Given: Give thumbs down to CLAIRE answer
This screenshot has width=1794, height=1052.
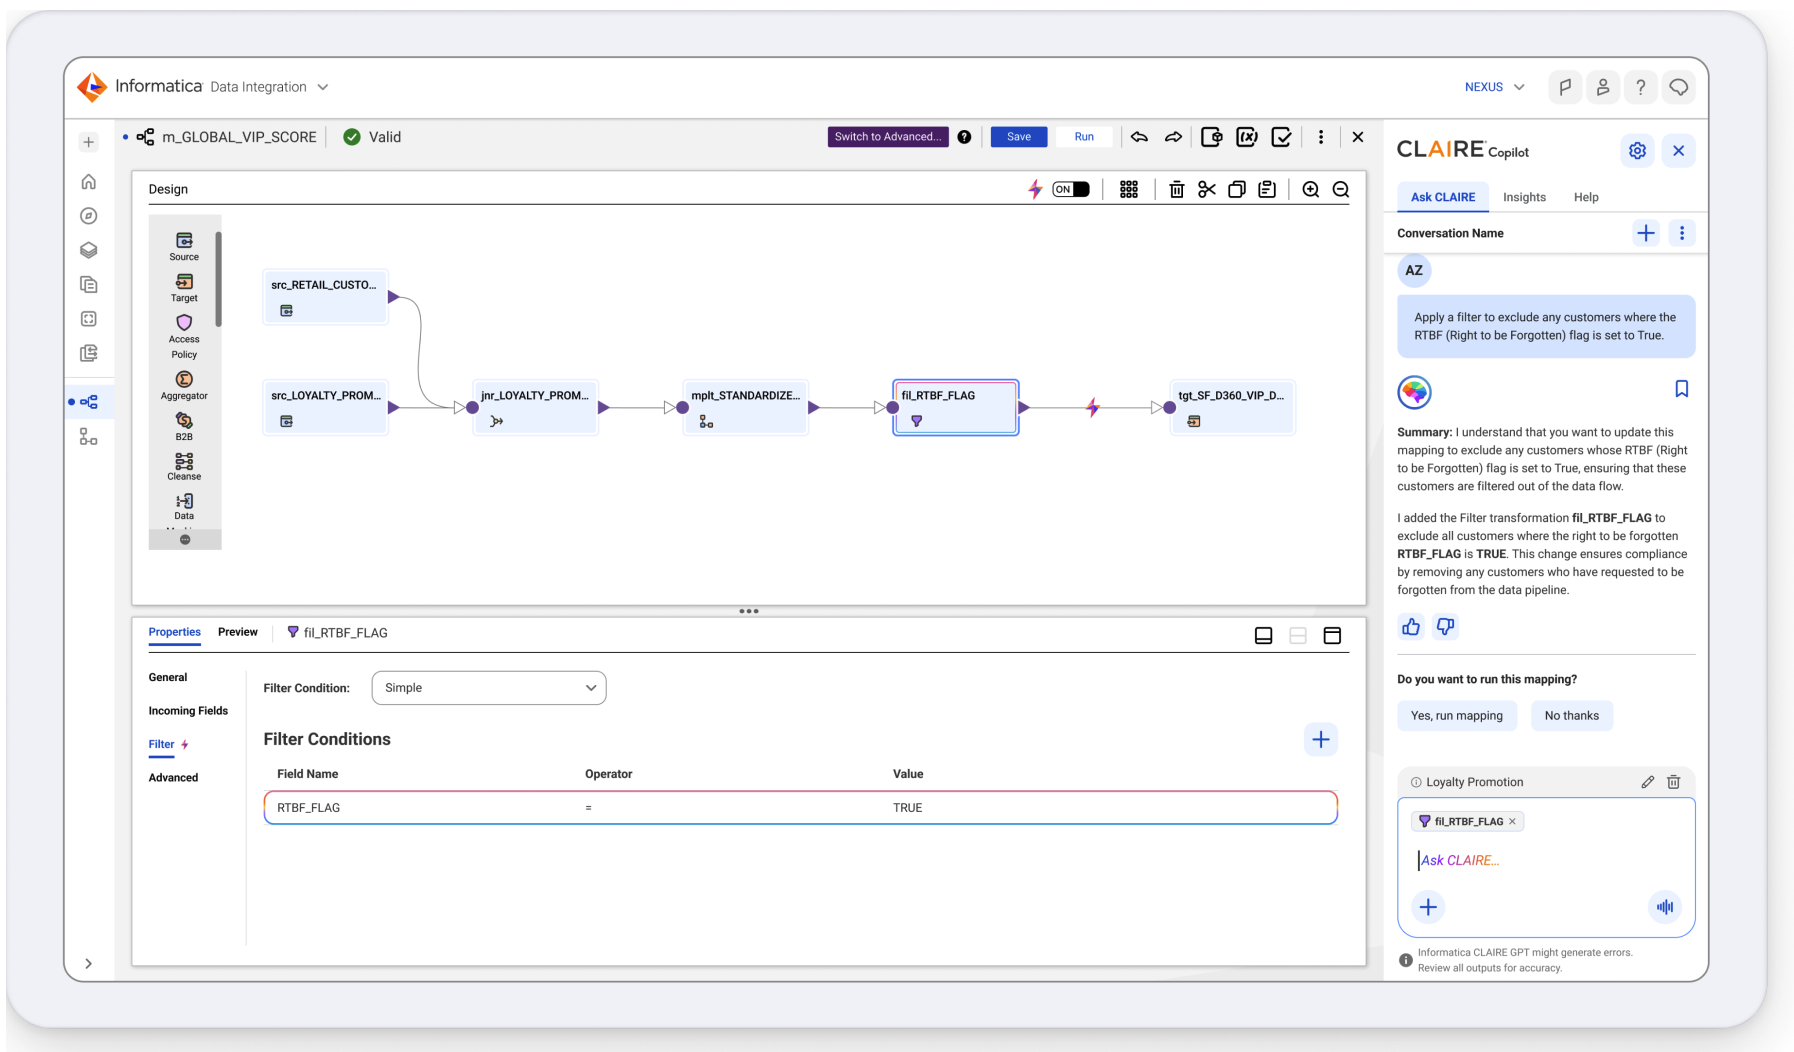Looking at the screenshot, I should [x=1445, y=627].
